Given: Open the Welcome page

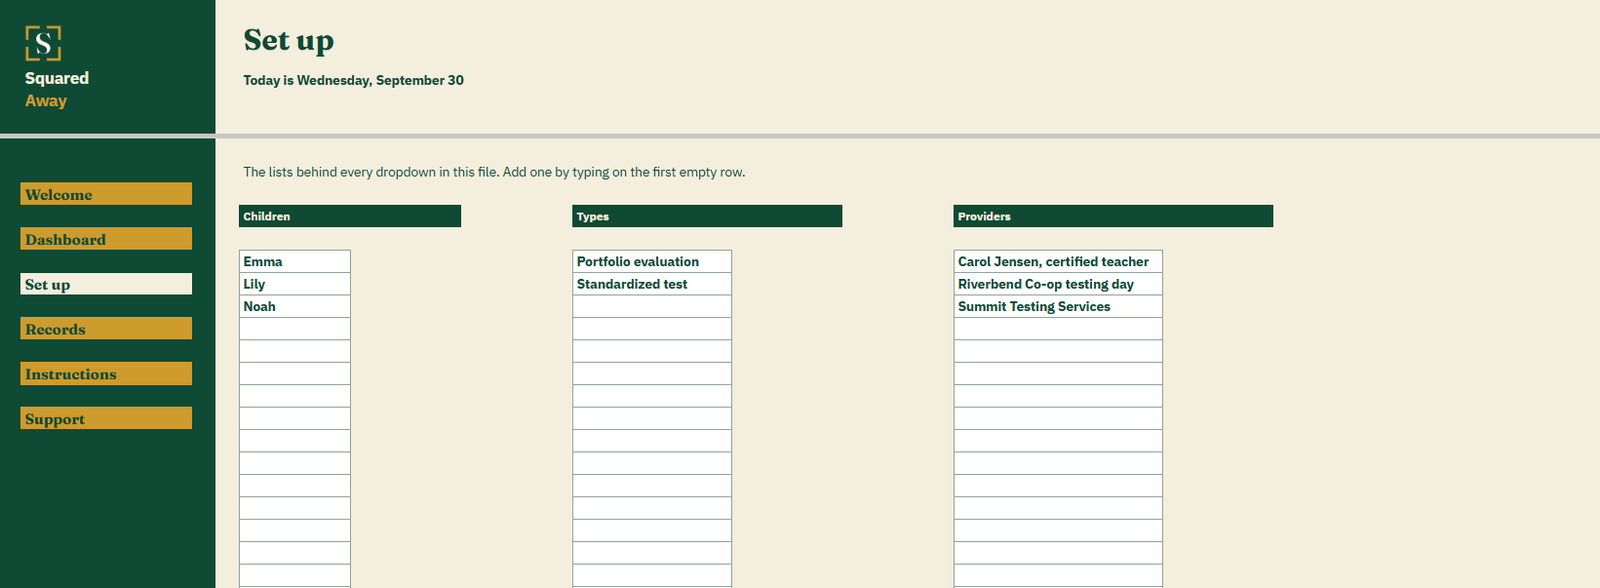Looking at the screenshot, I should [106, 194].
